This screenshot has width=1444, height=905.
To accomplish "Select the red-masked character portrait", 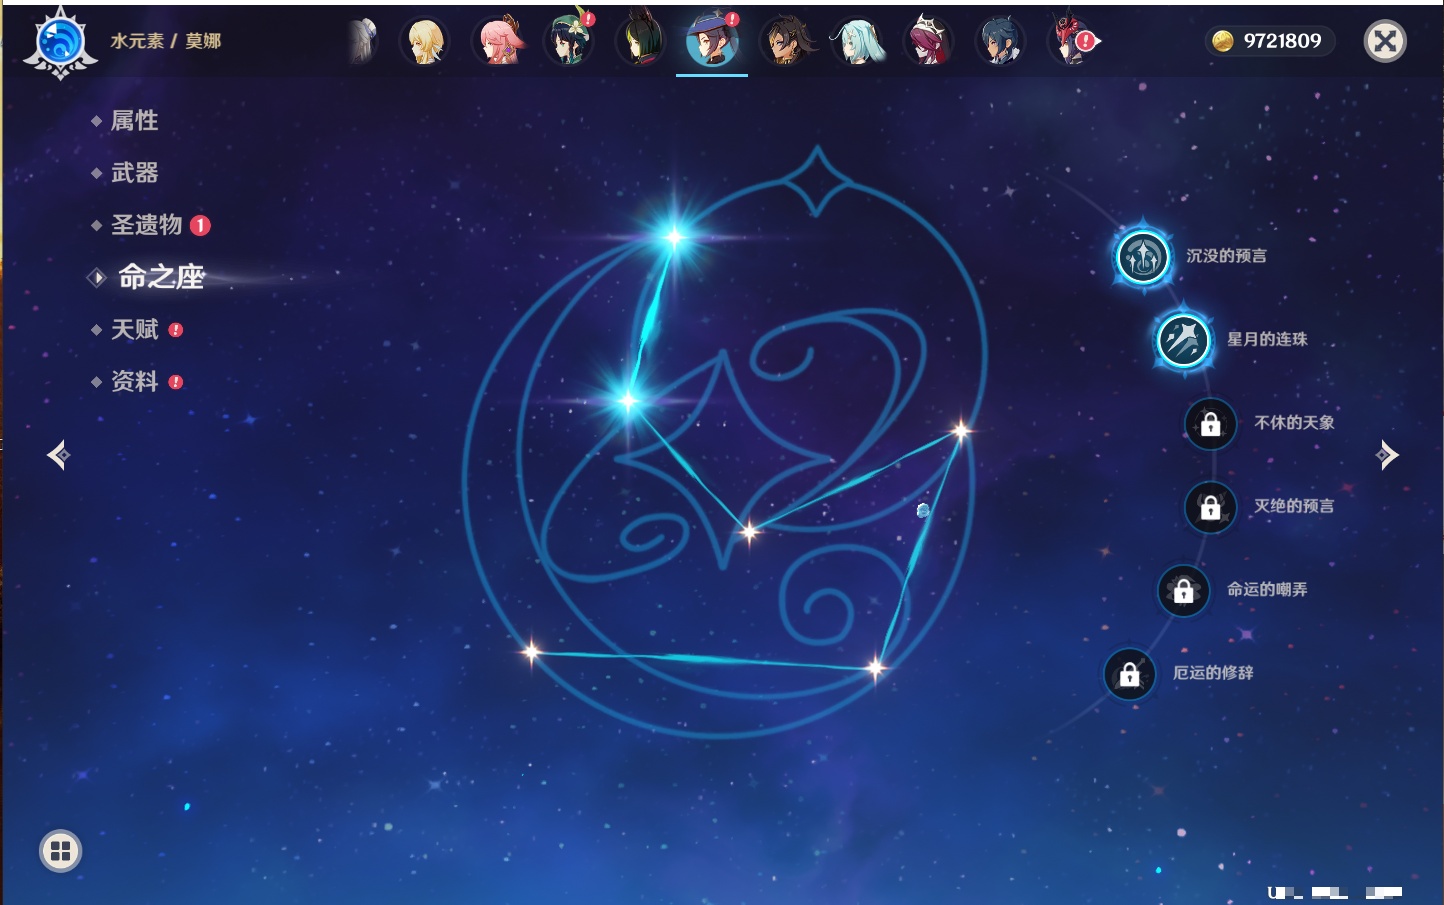I will coord(1072,41).
